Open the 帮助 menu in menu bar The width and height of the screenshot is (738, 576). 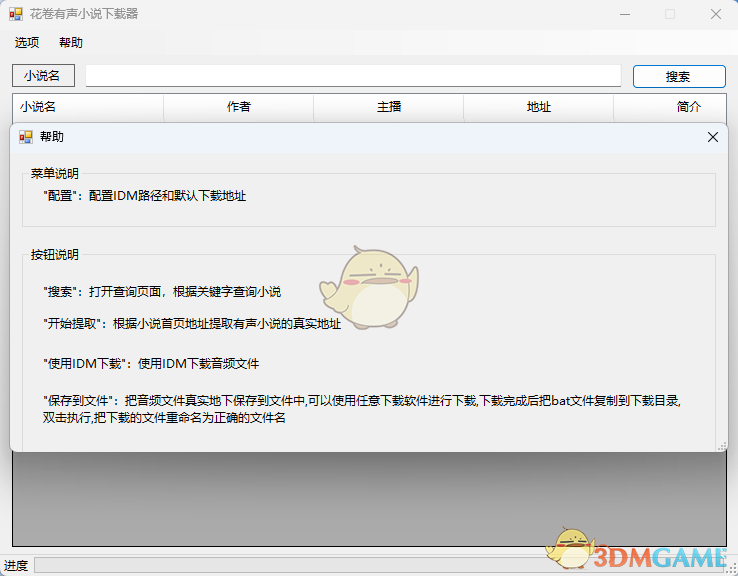(x=71, y=43)
